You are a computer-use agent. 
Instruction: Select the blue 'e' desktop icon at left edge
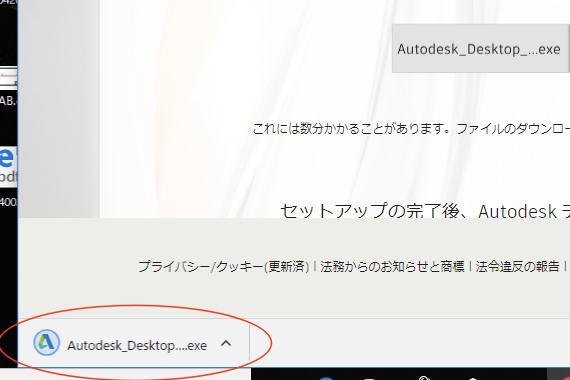7,157
